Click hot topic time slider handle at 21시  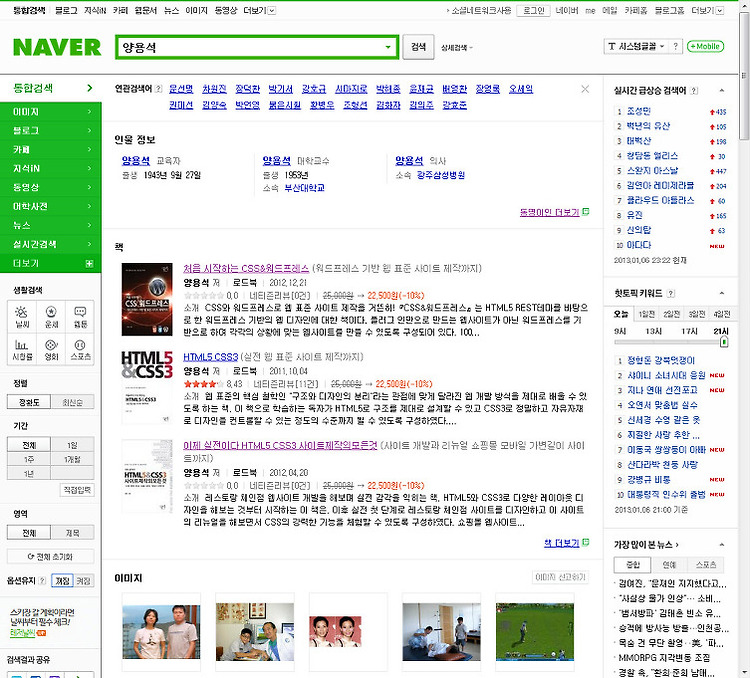tap(724, 342)
